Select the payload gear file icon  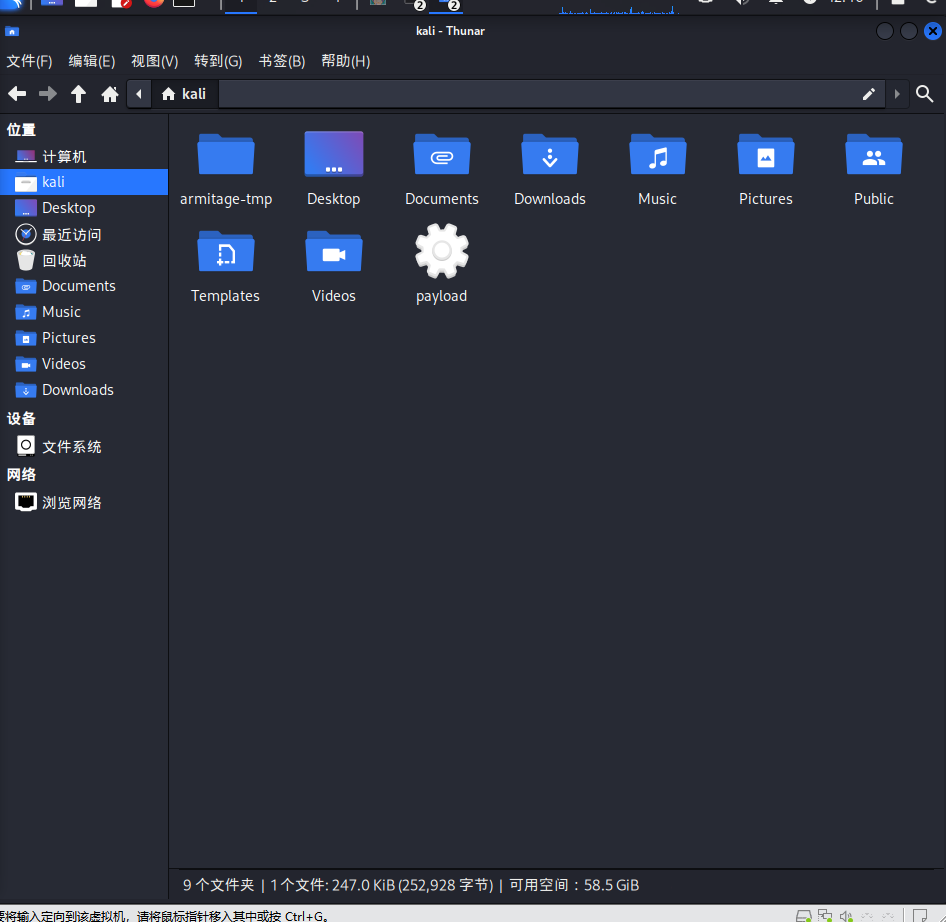click(442, 251)
